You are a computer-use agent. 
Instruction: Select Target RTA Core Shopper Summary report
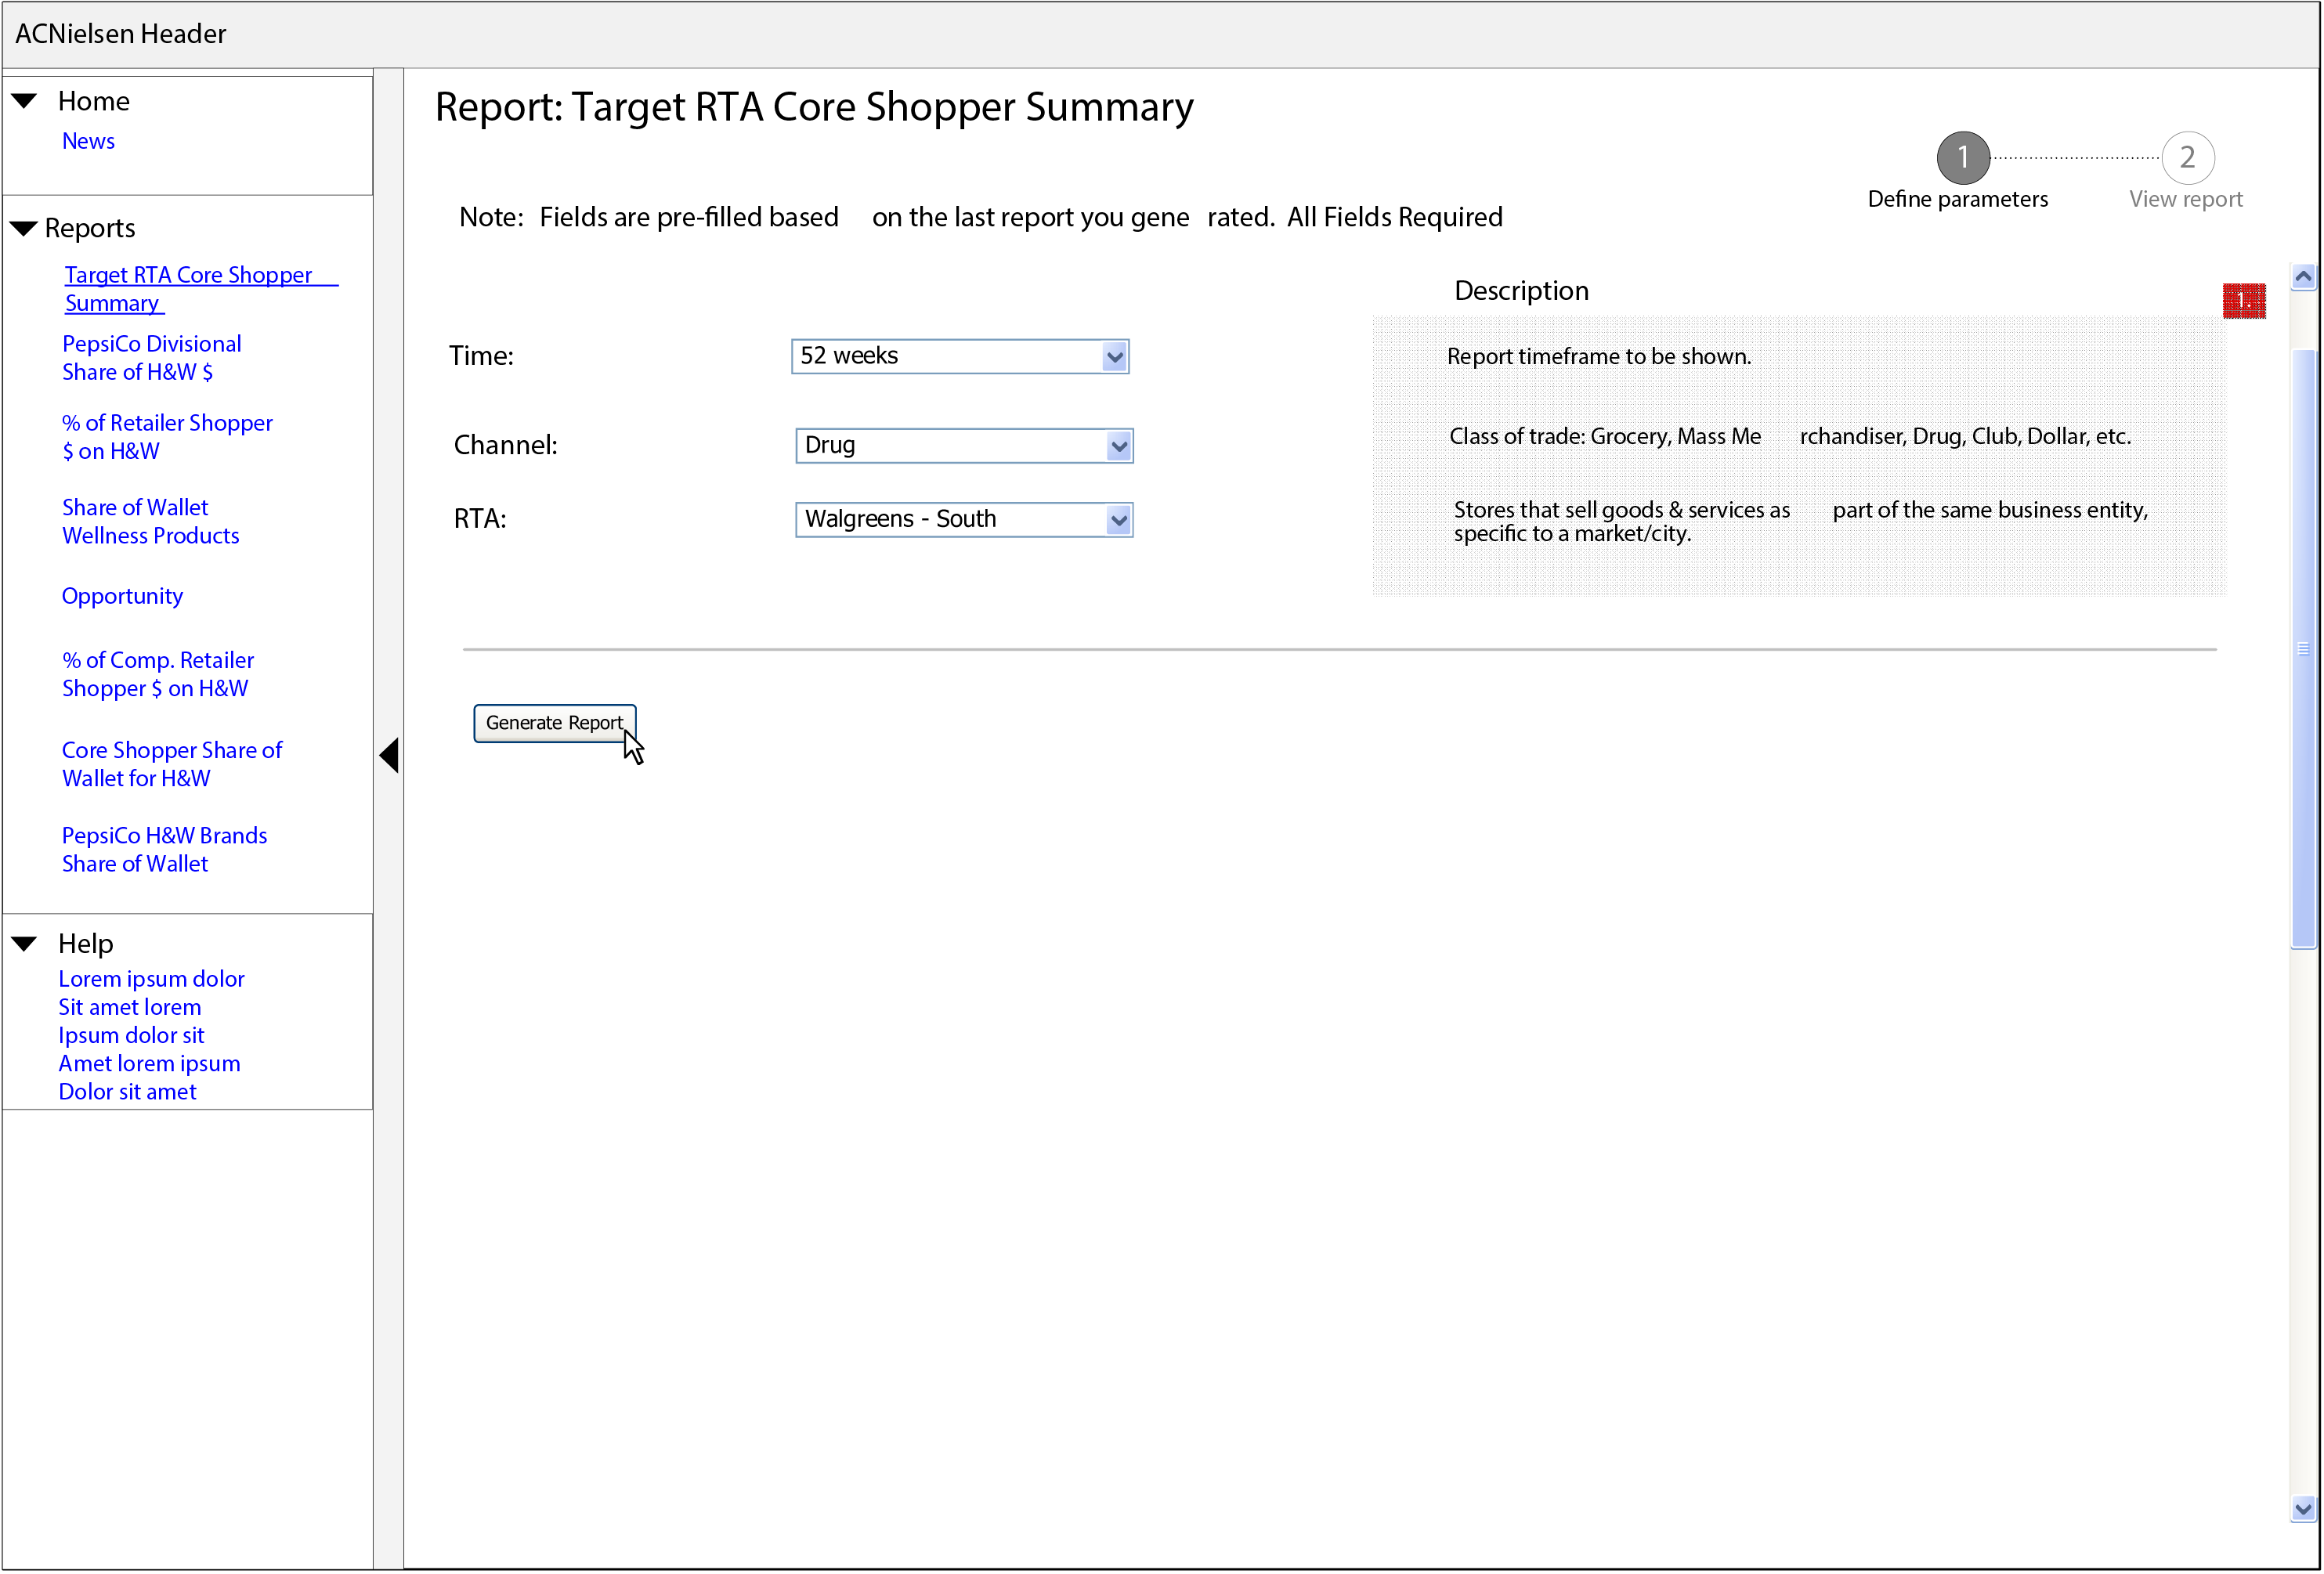coord(200,288)
